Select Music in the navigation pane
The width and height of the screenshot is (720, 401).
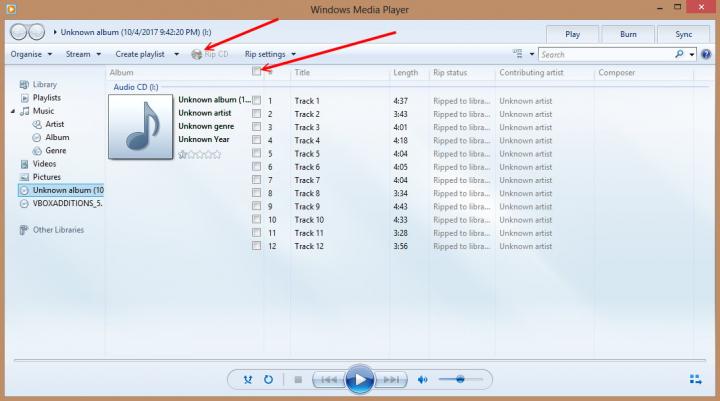pyautogui.click(x=43, y=111)
